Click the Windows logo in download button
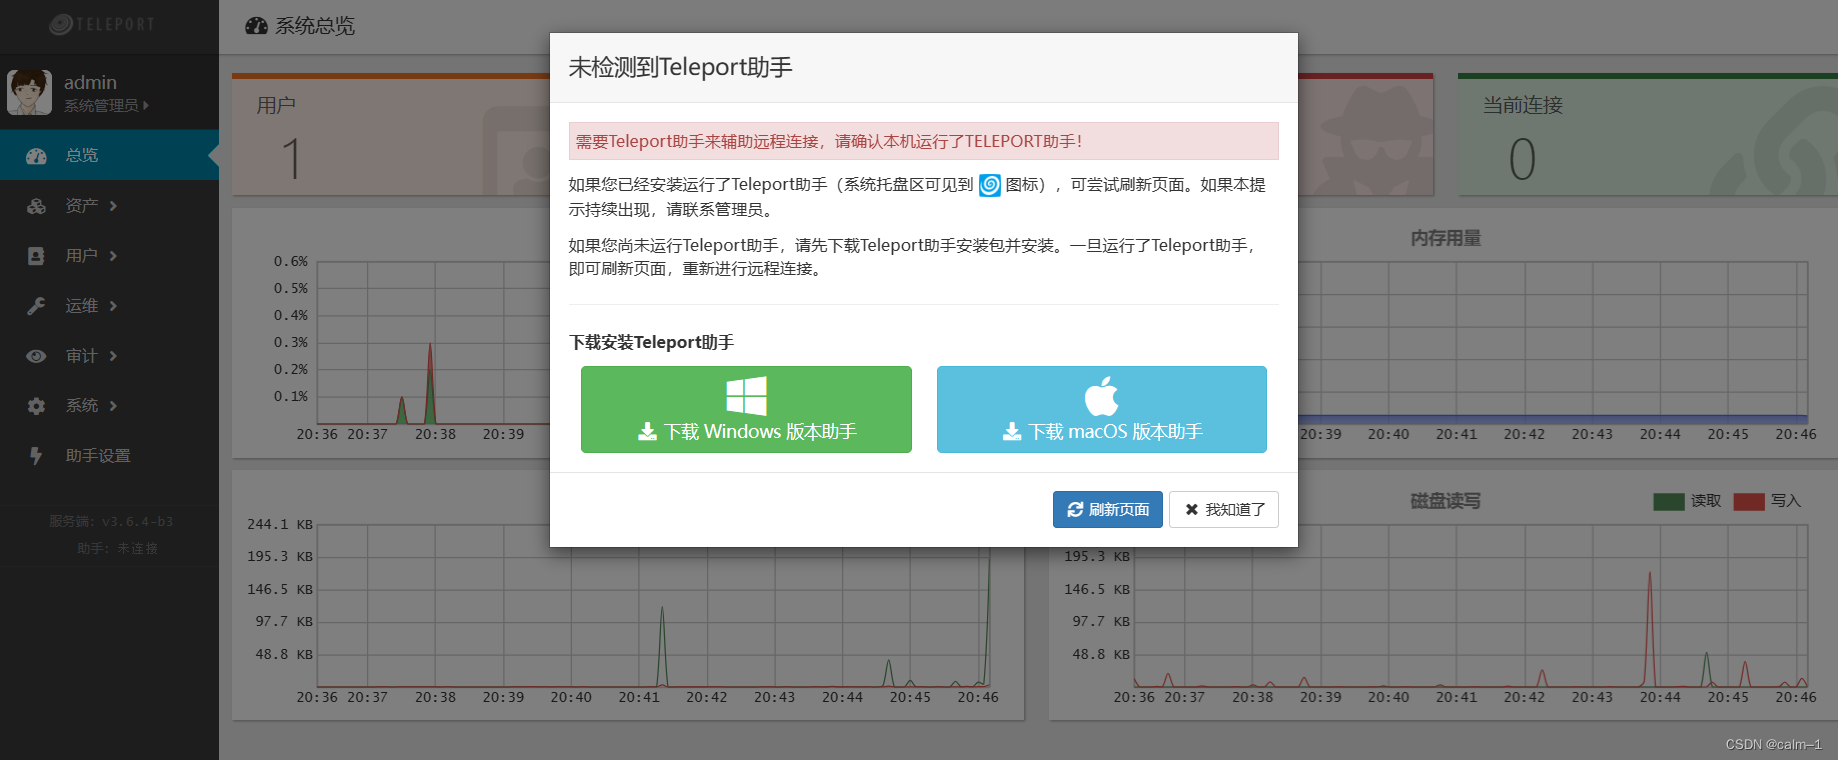 point(746,396)
